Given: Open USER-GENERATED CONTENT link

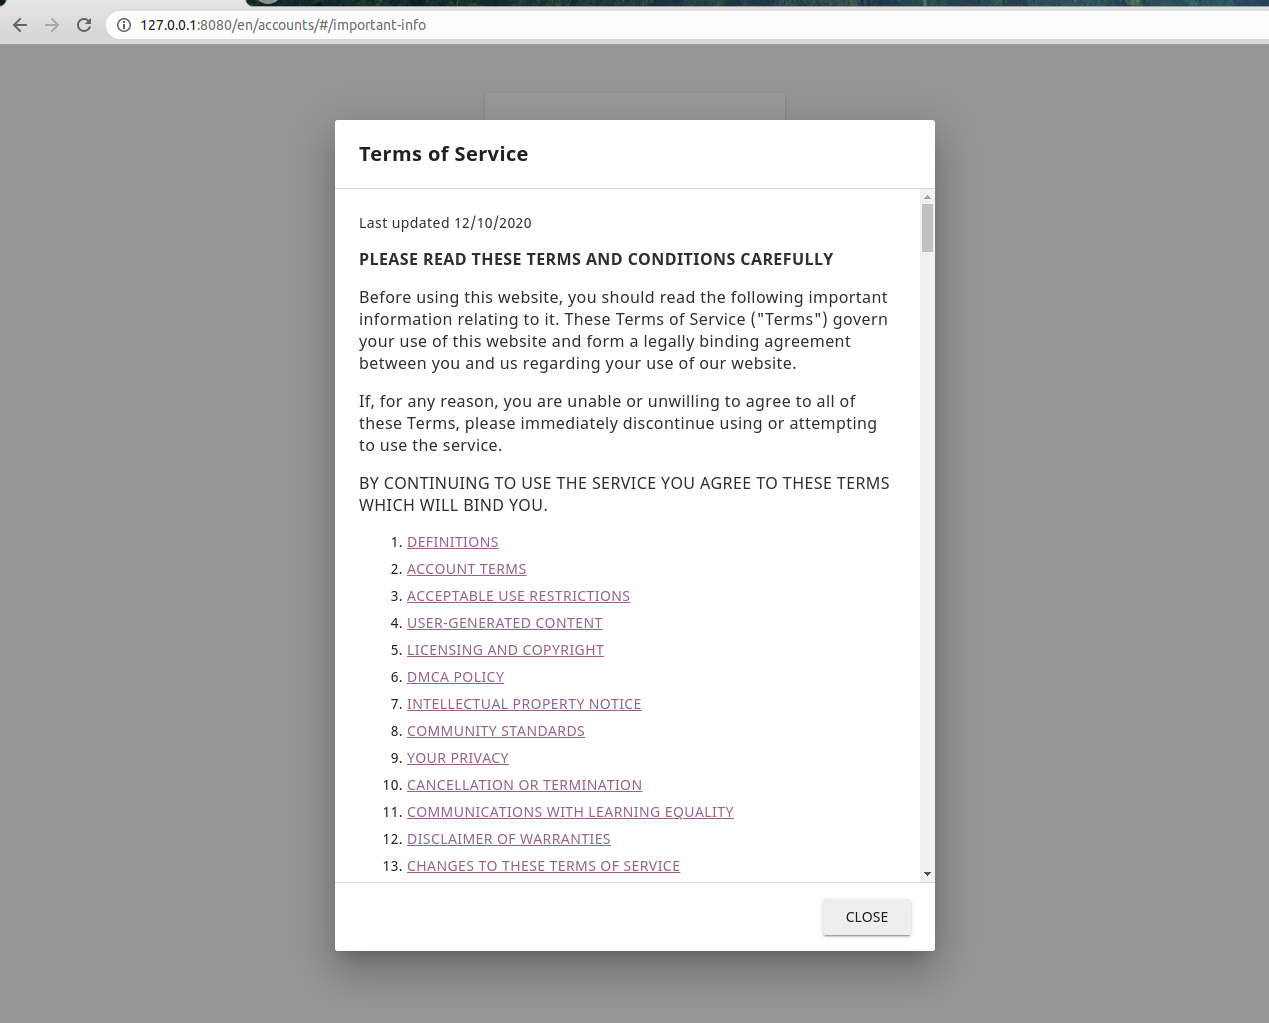Looking at the screenshot, I should 504,623.
